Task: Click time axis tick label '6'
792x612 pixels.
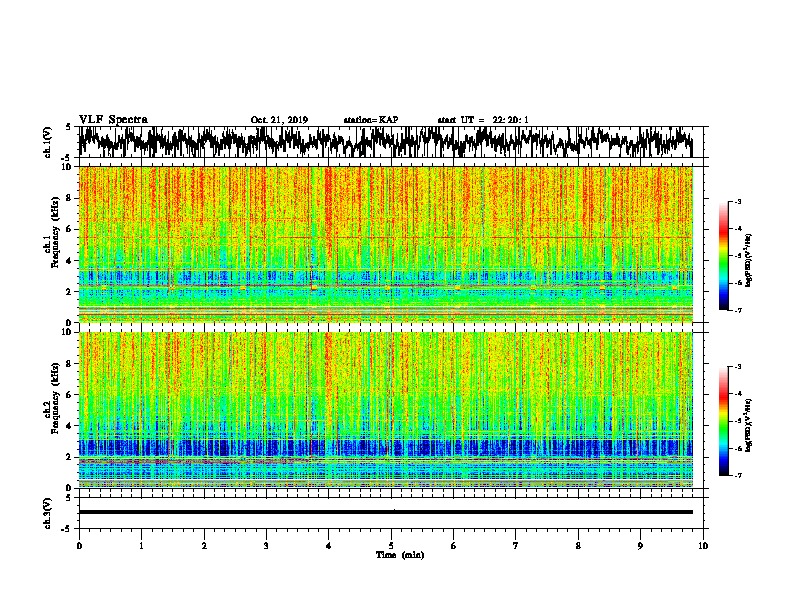Action: click(454, 546)
